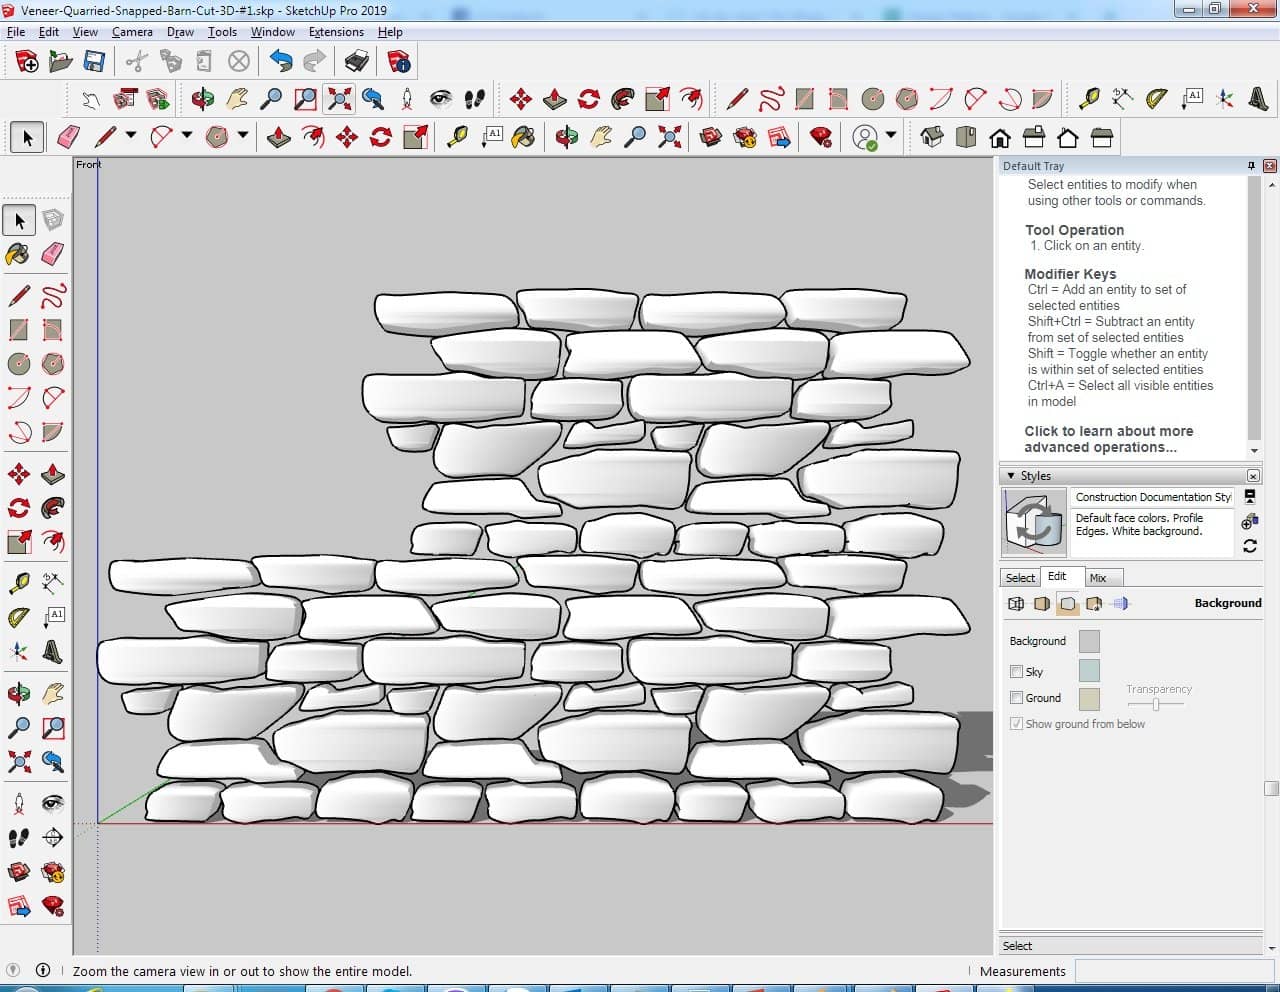Click the Sky color swatch

coord(1090,670)
